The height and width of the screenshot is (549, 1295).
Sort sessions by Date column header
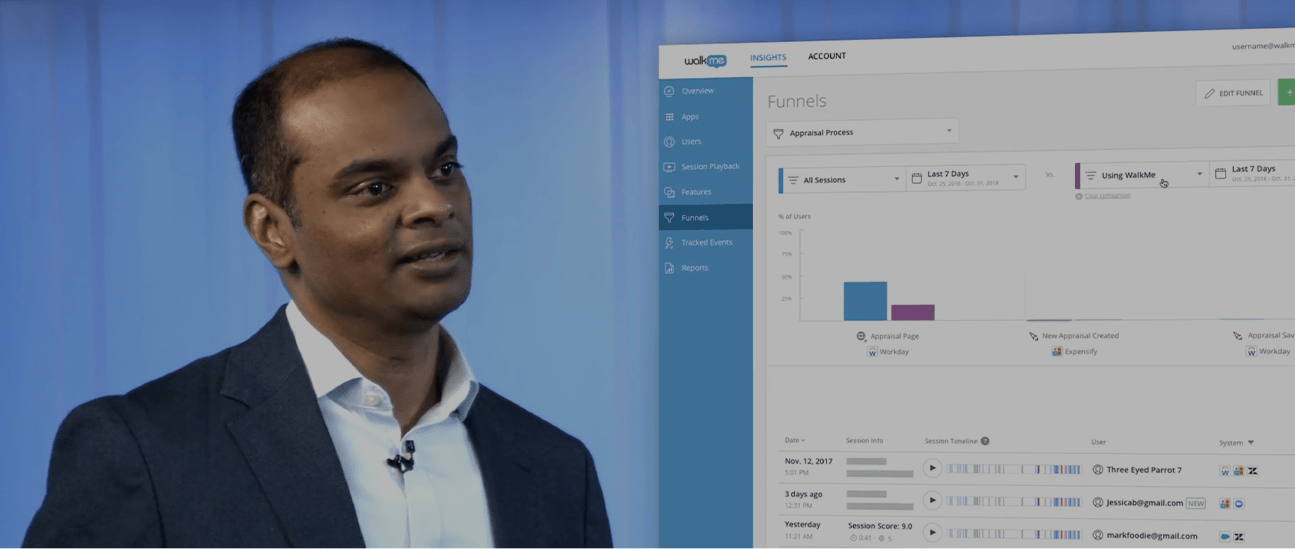point(795,440)
